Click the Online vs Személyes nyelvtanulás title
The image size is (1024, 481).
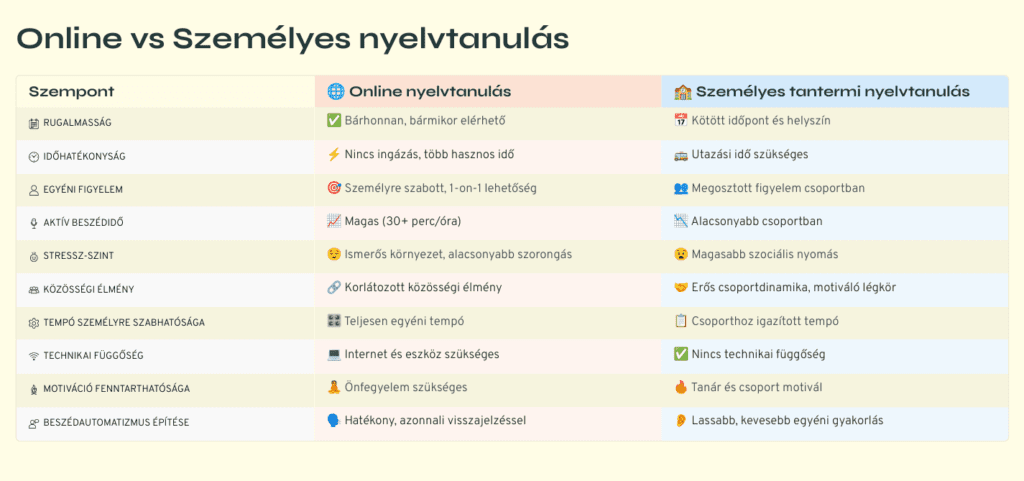tap(292, 38)
